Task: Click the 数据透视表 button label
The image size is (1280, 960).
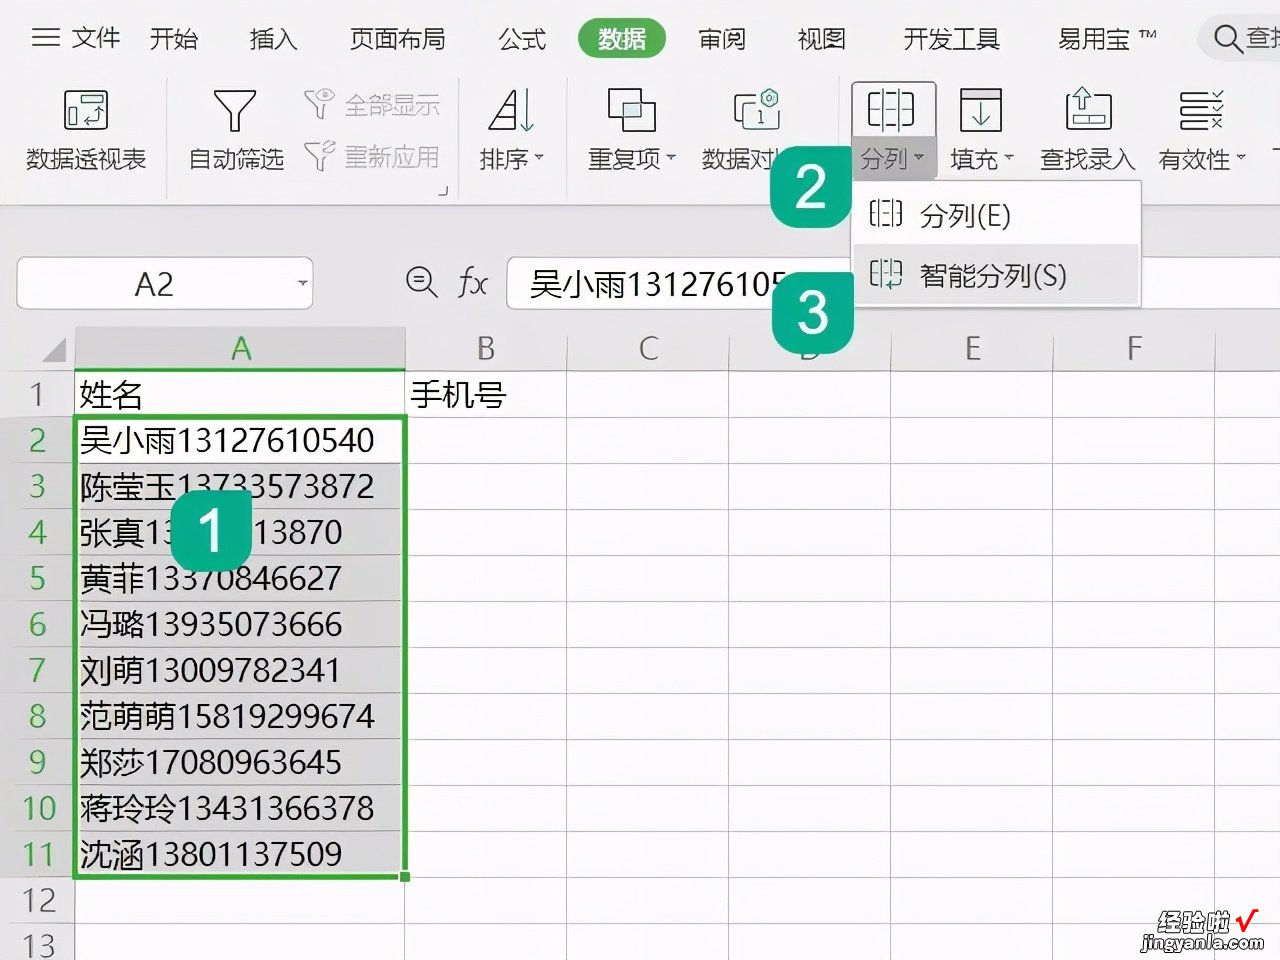Action: (x=86, y=159)
